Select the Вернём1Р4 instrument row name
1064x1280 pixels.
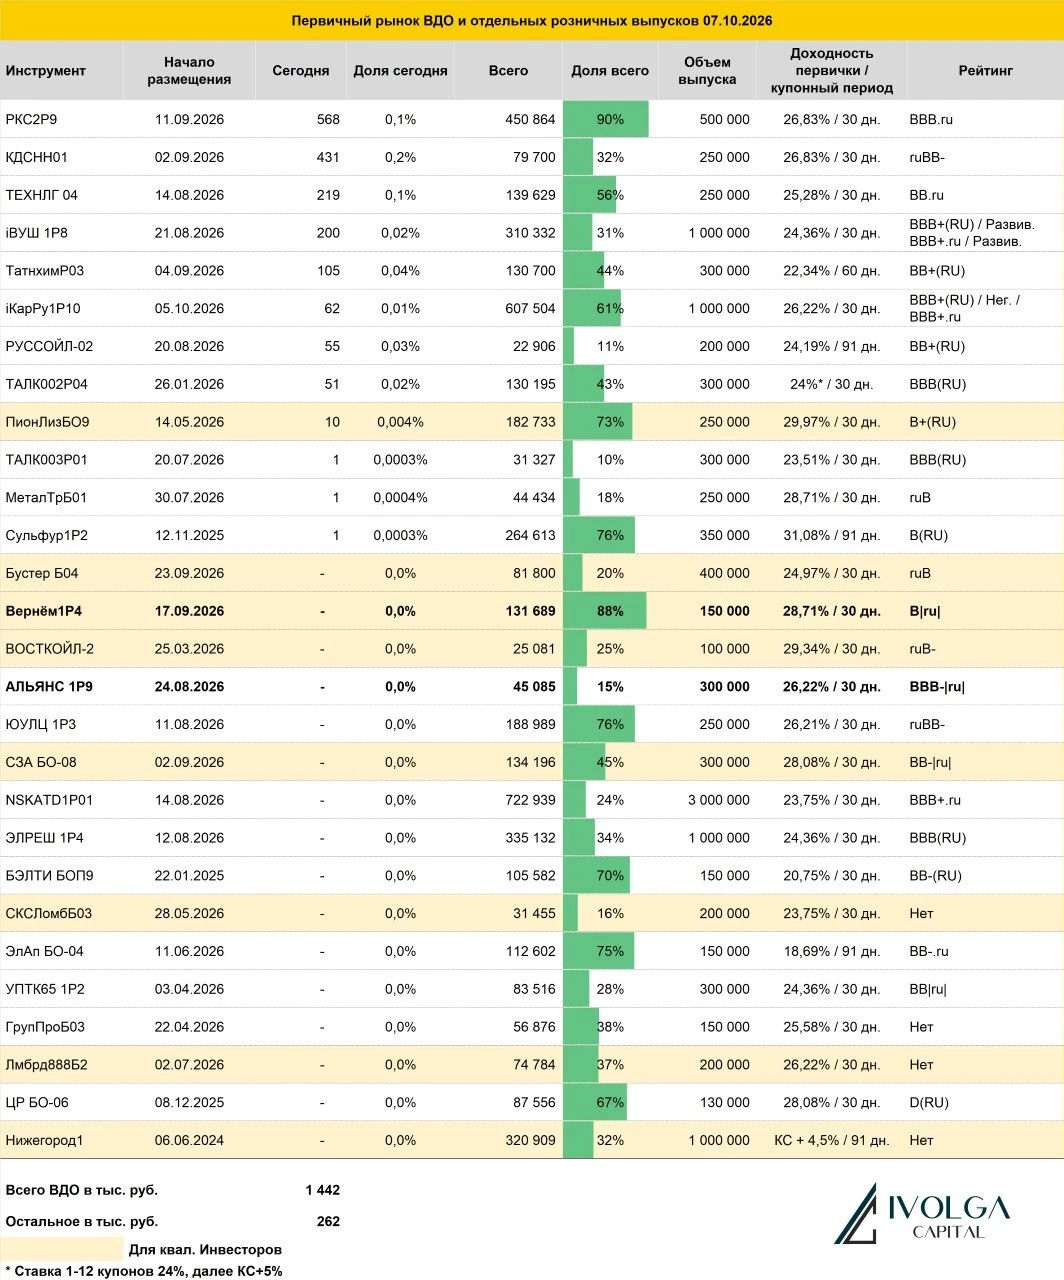click(x=44, y=611)
